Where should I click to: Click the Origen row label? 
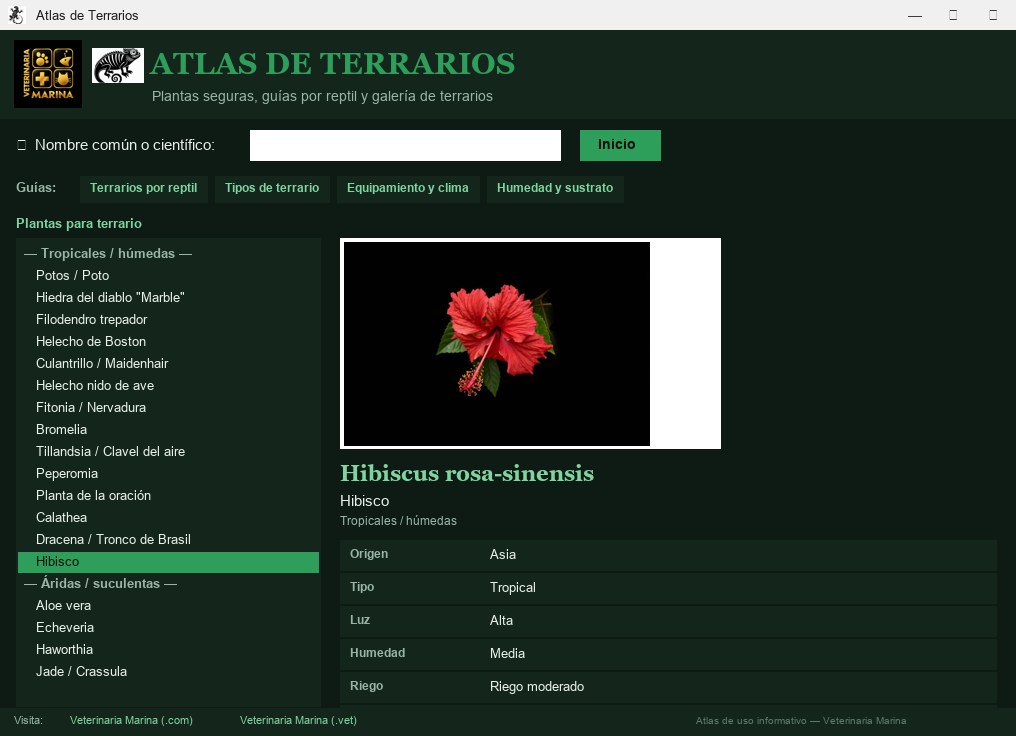369,554
